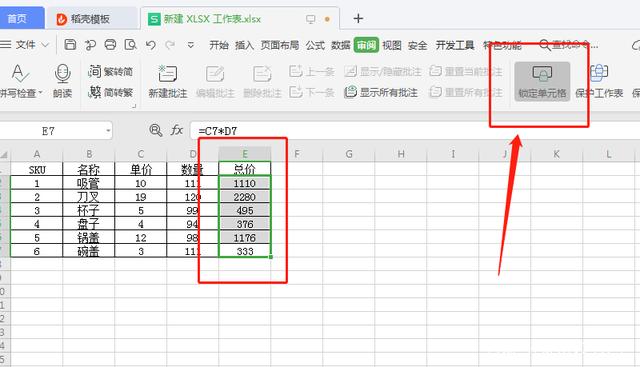The width and height of the screenshot is (640, 367).
Task: Toggle the 锁定单元格 lock cell button
Action: [x=542, y=82]
